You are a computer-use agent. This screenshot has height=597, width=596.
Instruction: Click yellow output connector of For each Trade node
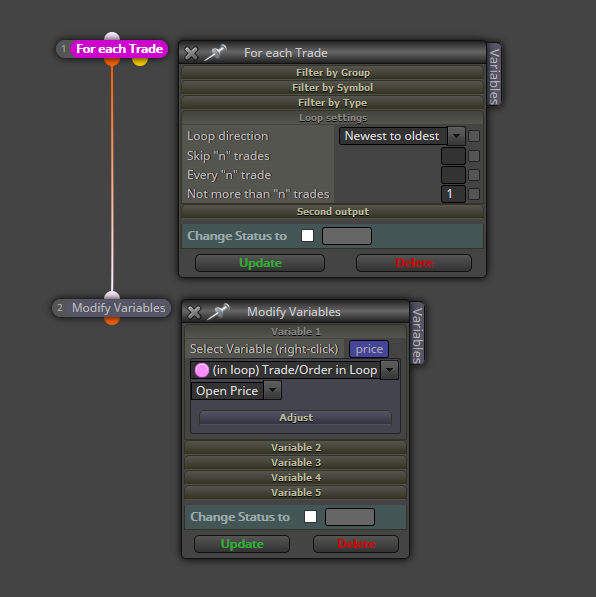pyautogui.click(x=140, y=61)
